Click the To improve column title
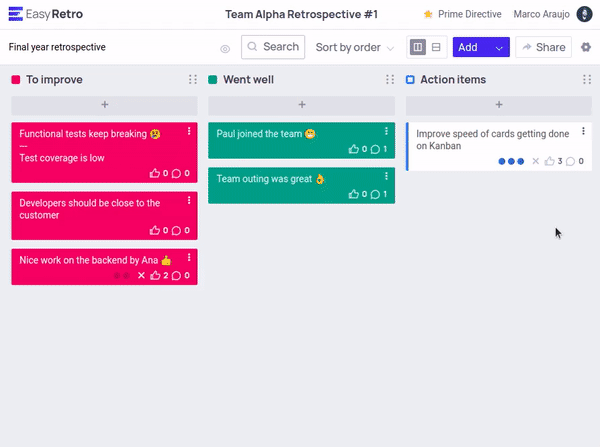This screenshot has width=600, height=447. coord(54,80)
